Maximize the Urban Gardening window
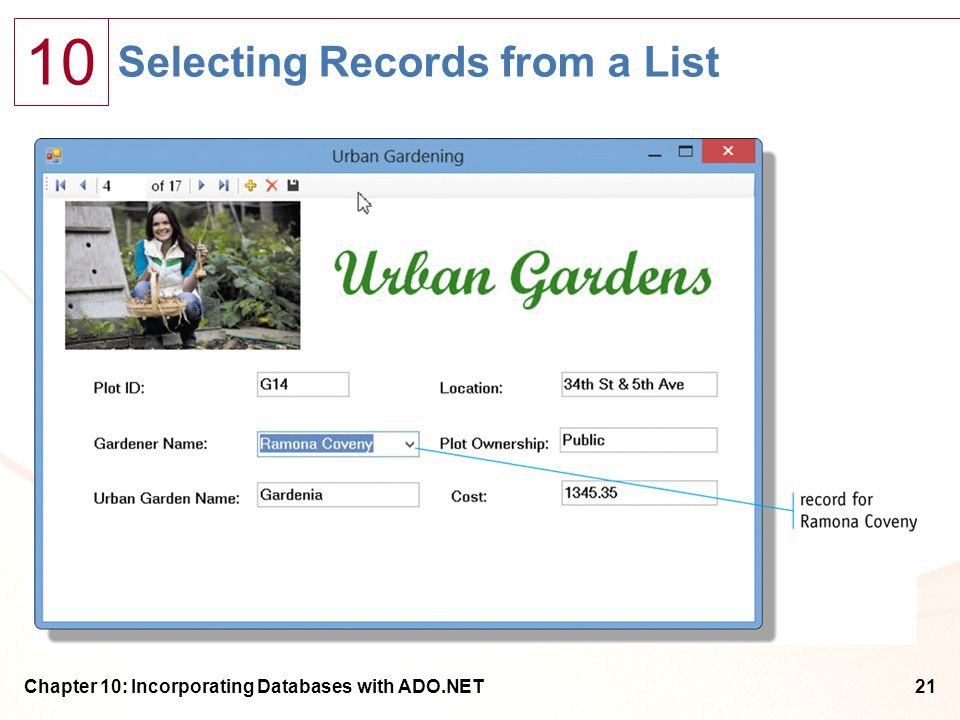Image resolution: width=960 pixels, height=720 pixels. pyautogui.click(x=685, y=151)
